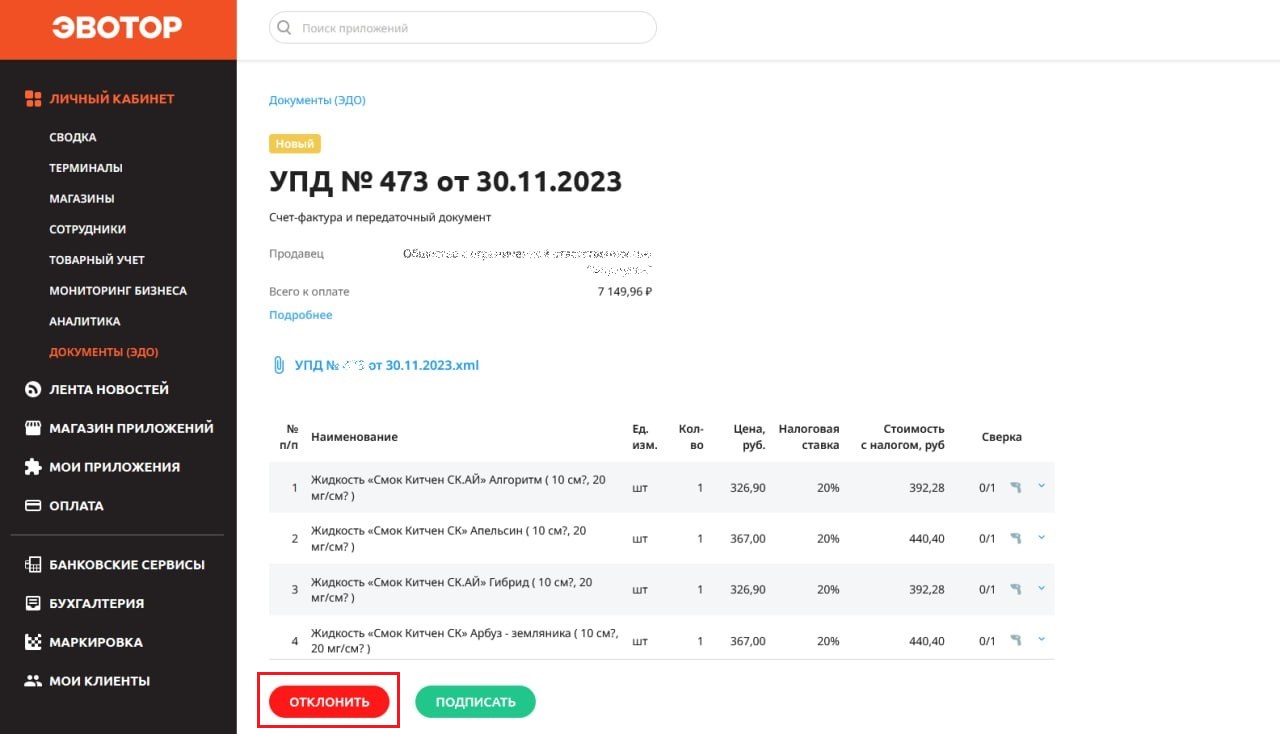Go to Маркировка
Viewport: 1280px width, 734px height.
click(x=96, y=642)
